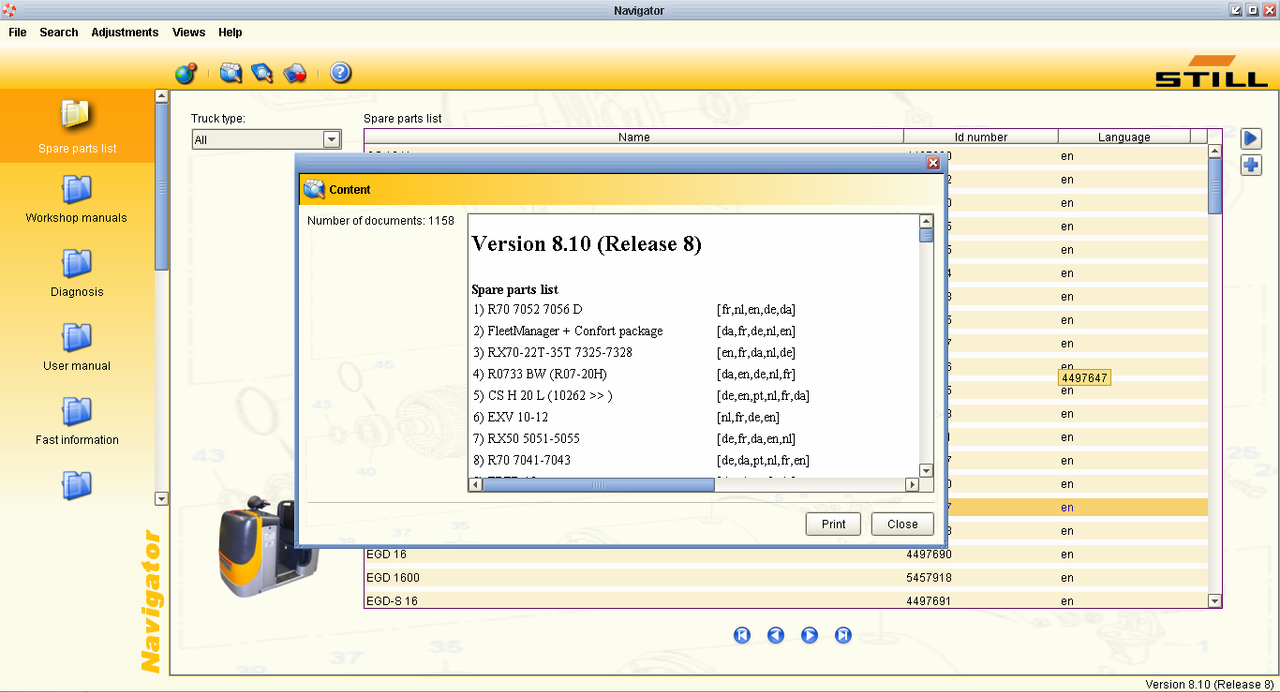Open the User manual folder

tap(77, 346)
